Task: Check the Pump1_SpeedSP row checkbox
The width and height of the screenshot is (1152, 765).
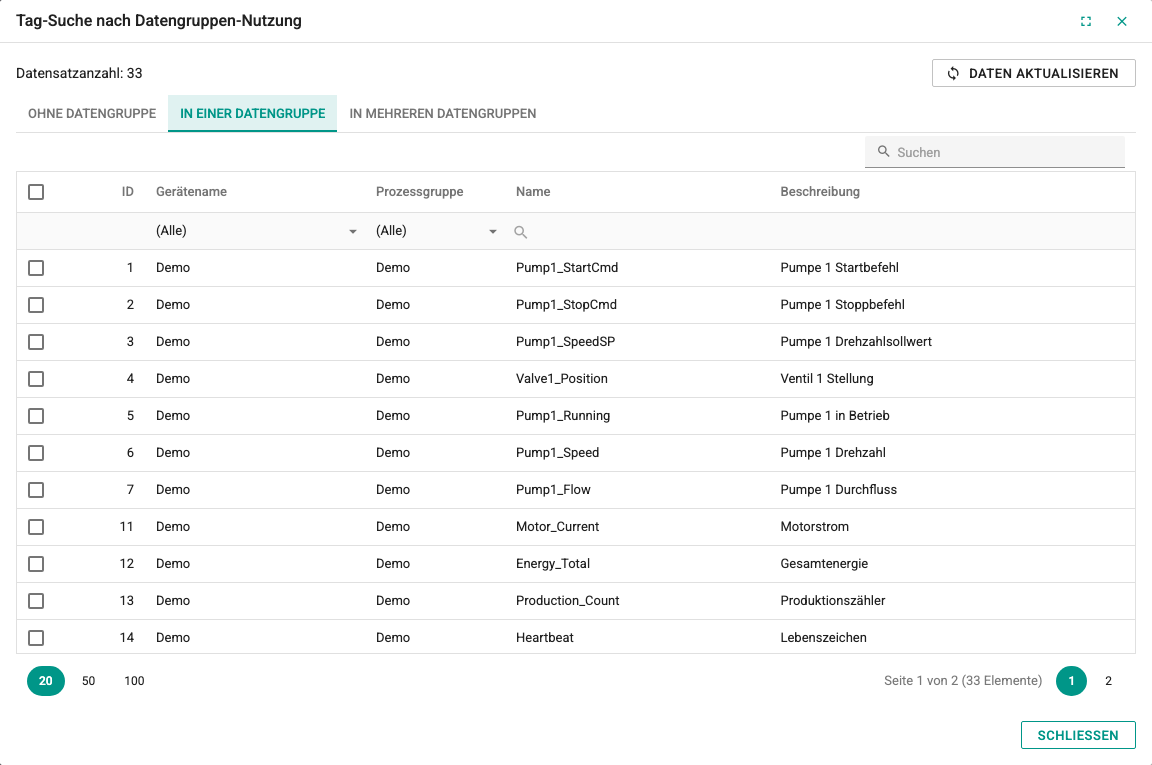Action: pos(36,342)
